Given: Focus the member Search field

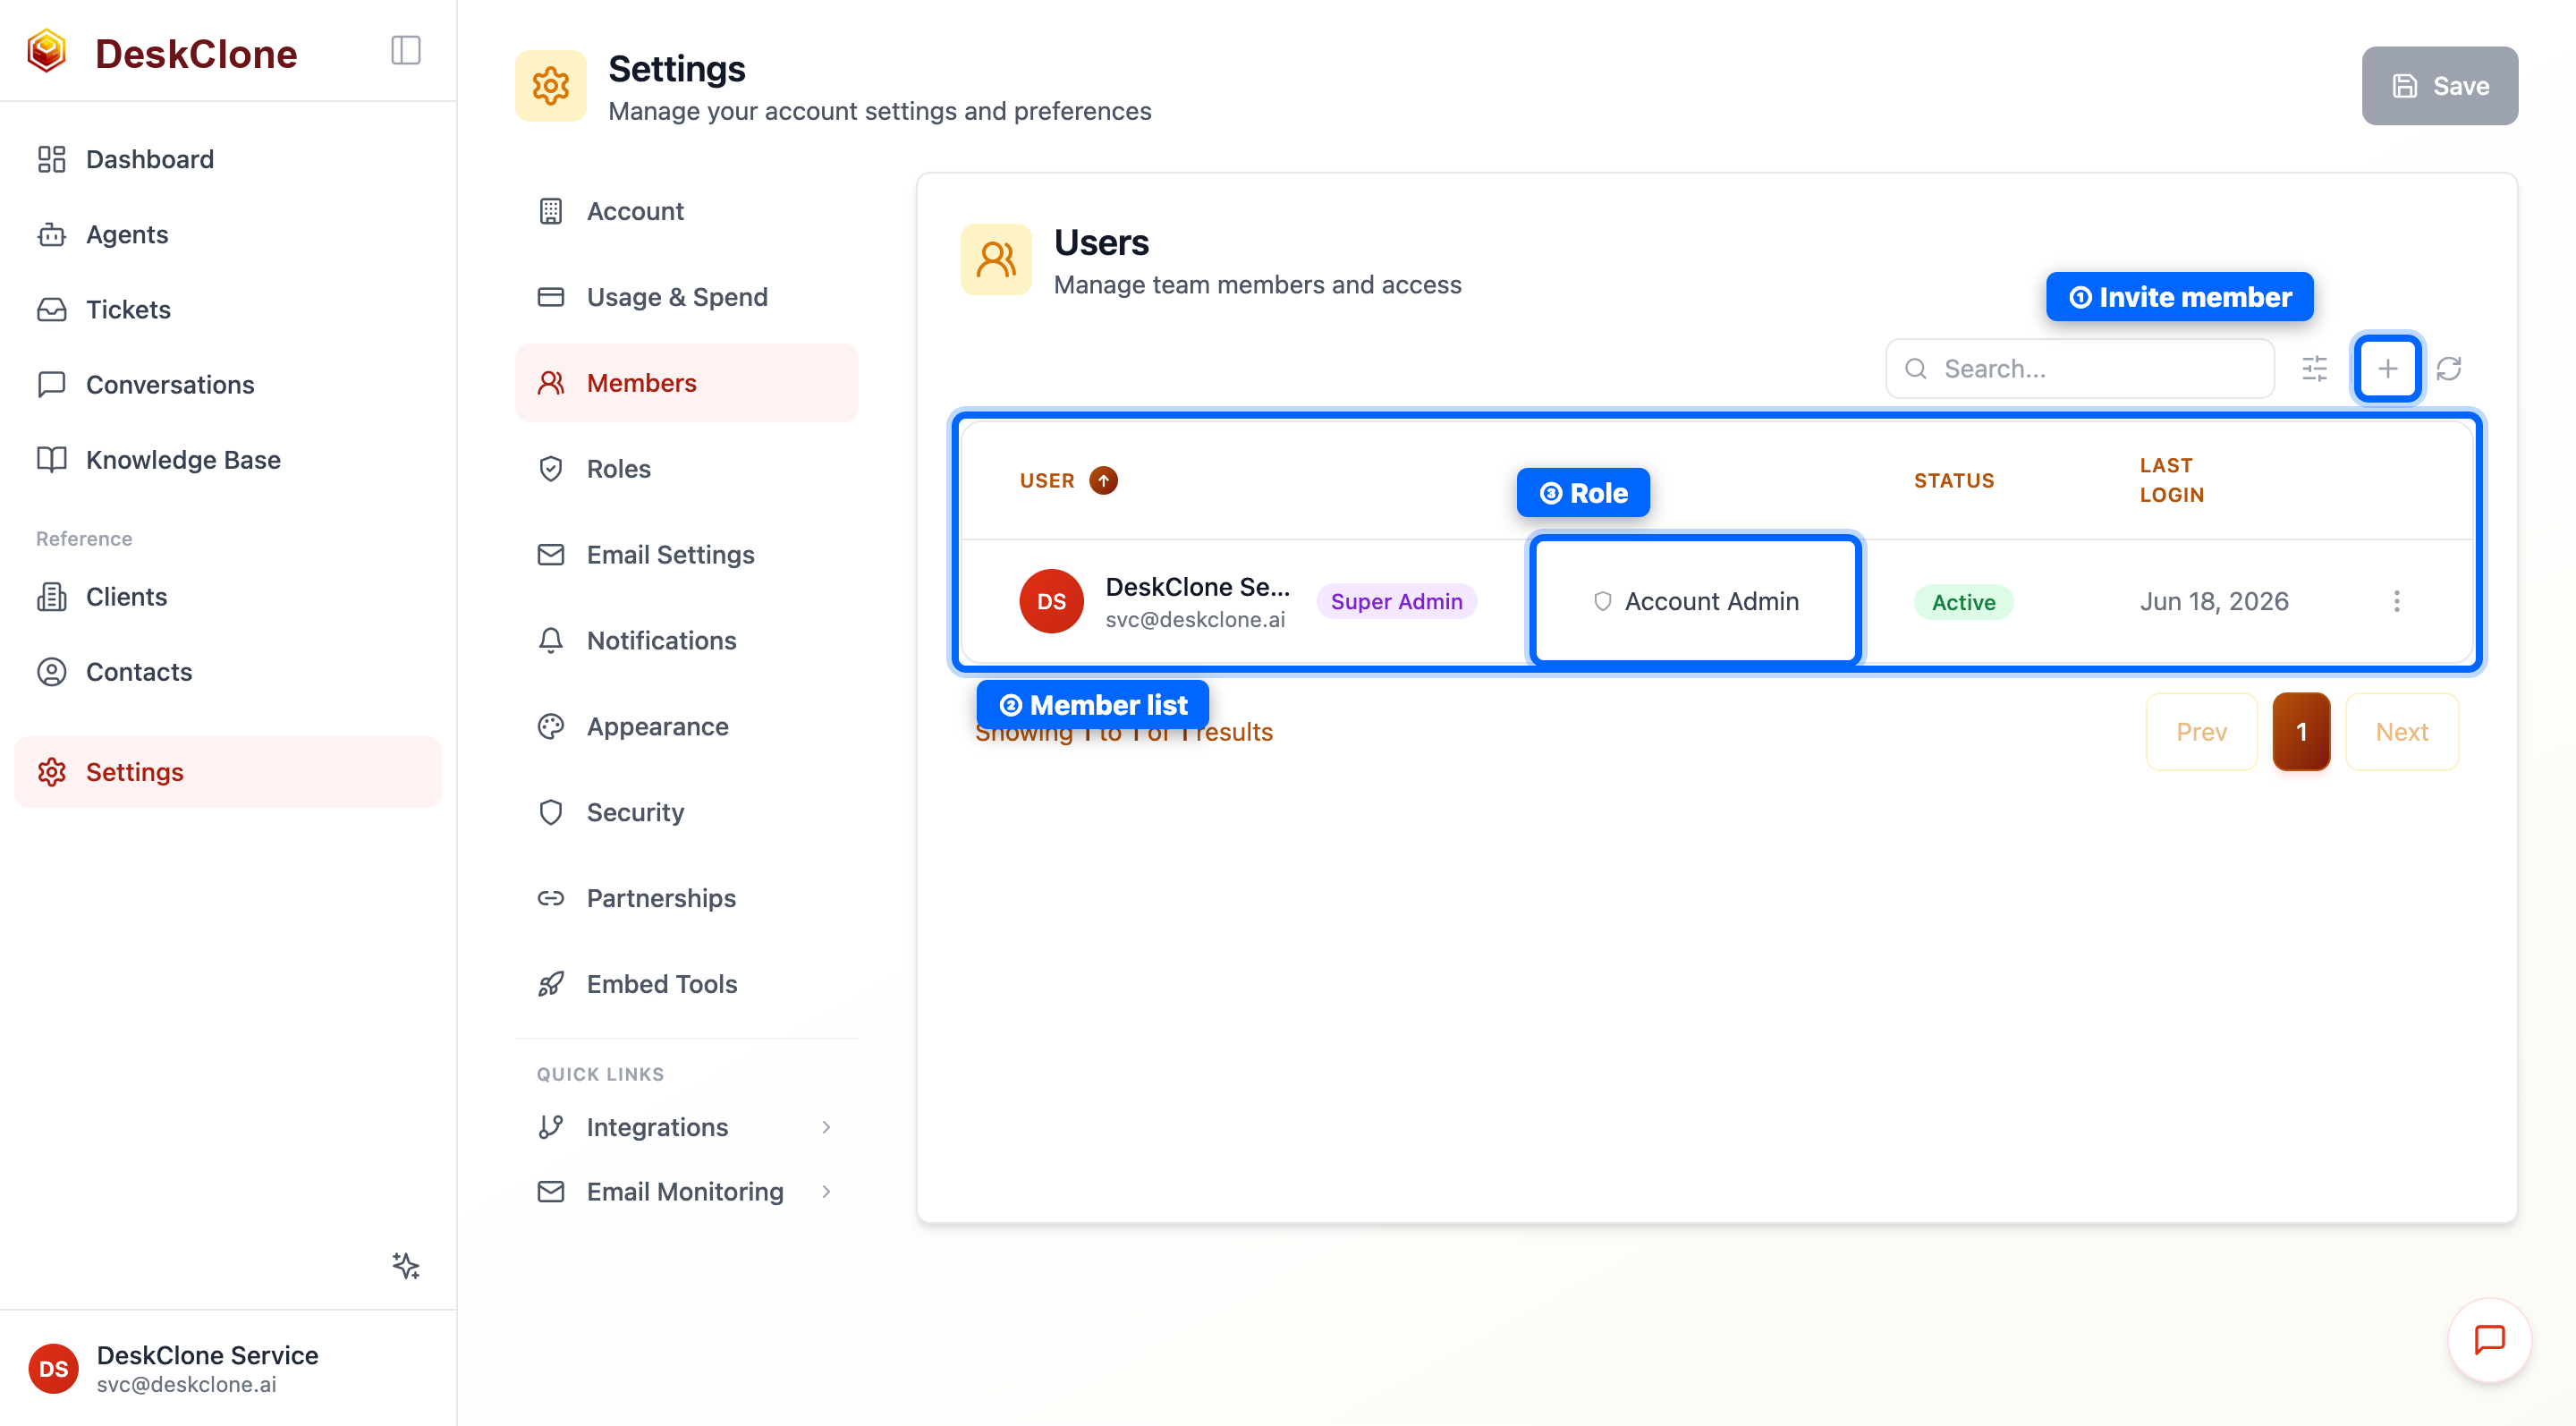Looking at the screenshot, I should coord(2079,368).
